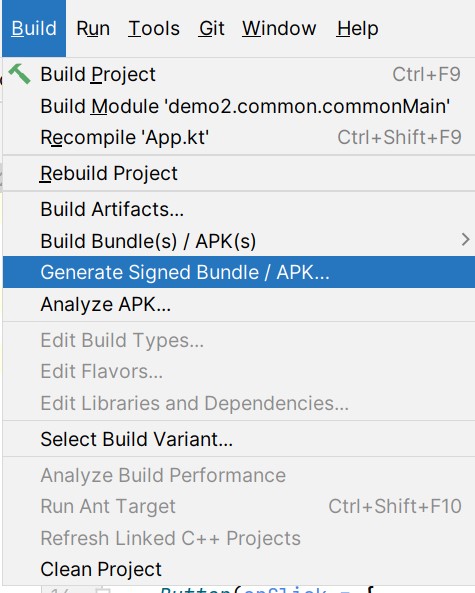Viewport: 475px width, 593px height.
Task: Click Edit Build Types... entry
Action: 239,340
